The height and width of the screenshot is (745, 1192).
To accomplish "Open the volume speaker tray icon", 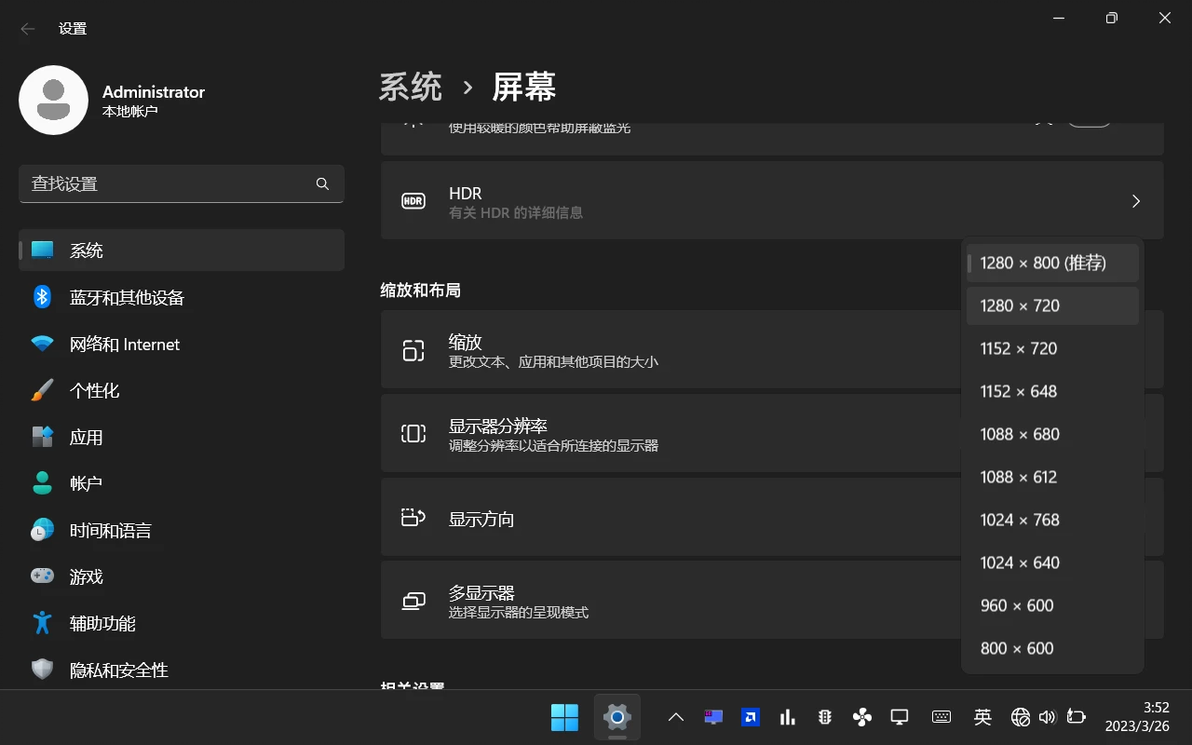I will point(1048,717).
